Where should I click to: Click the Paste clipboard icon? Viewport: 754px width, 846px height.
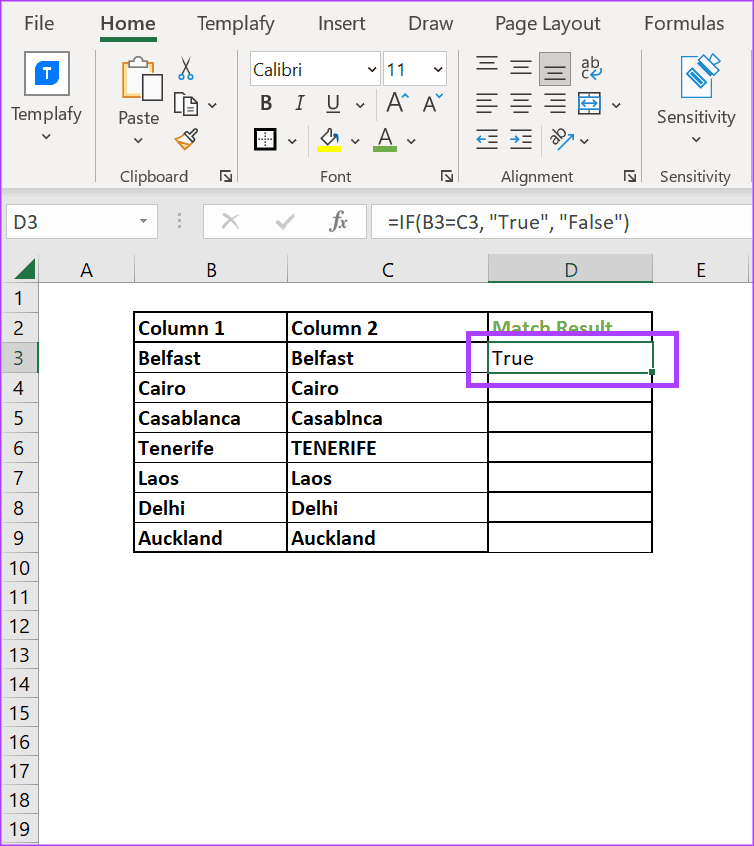click(141, 79)
